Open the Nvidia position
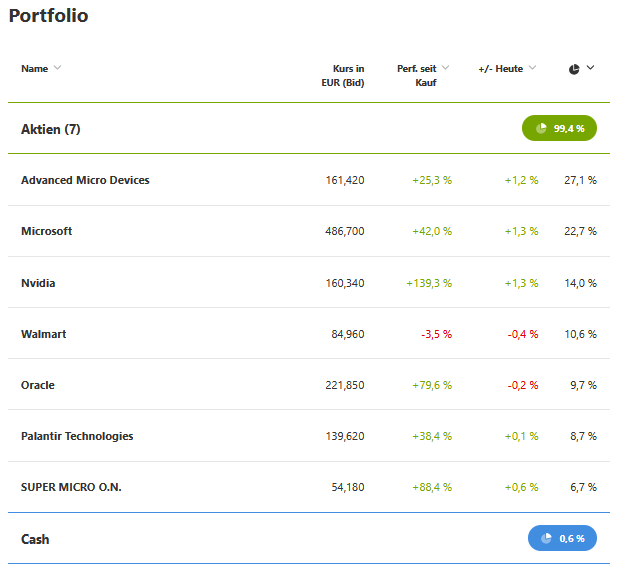The width and height of the screenshot is (636, 580). click(x=38, y=283)
